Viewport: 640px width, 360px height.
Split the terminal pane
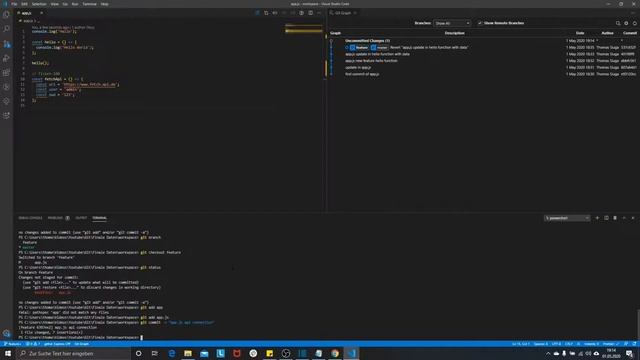[x=606, y=218]
